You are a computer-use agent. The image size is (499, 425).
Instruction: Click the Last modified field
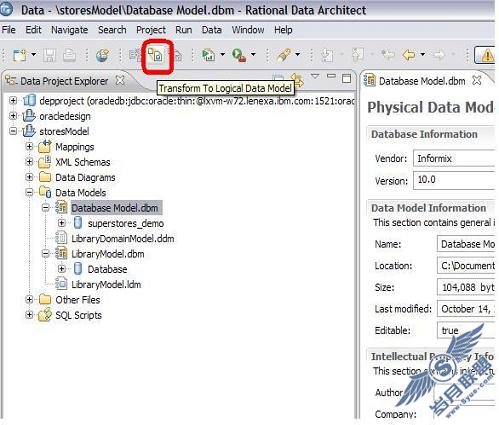point(466,309)
